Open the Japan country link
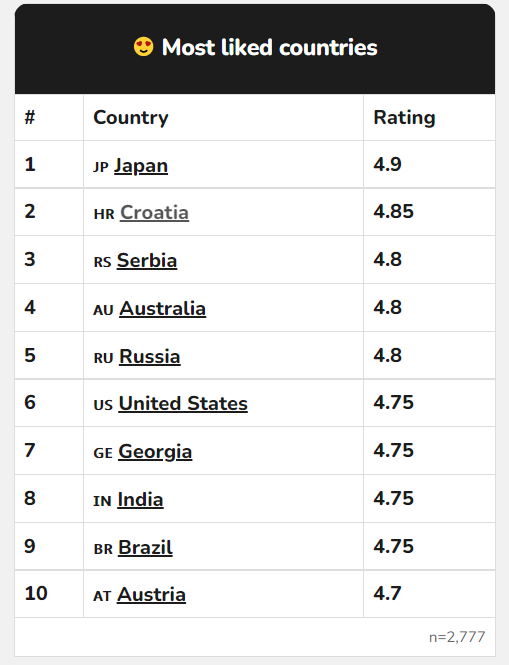The image size is (509, 665). [x=141, y=166]
